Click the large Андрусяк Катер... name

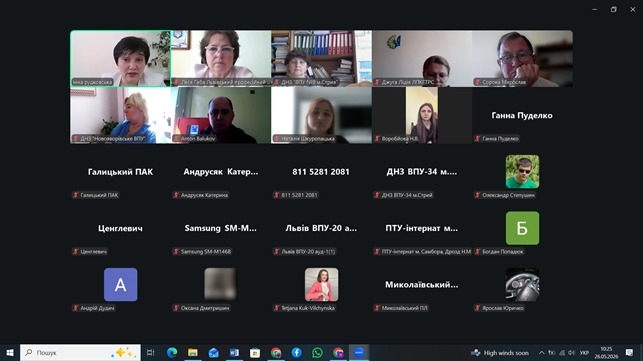(x=221, y=172)
